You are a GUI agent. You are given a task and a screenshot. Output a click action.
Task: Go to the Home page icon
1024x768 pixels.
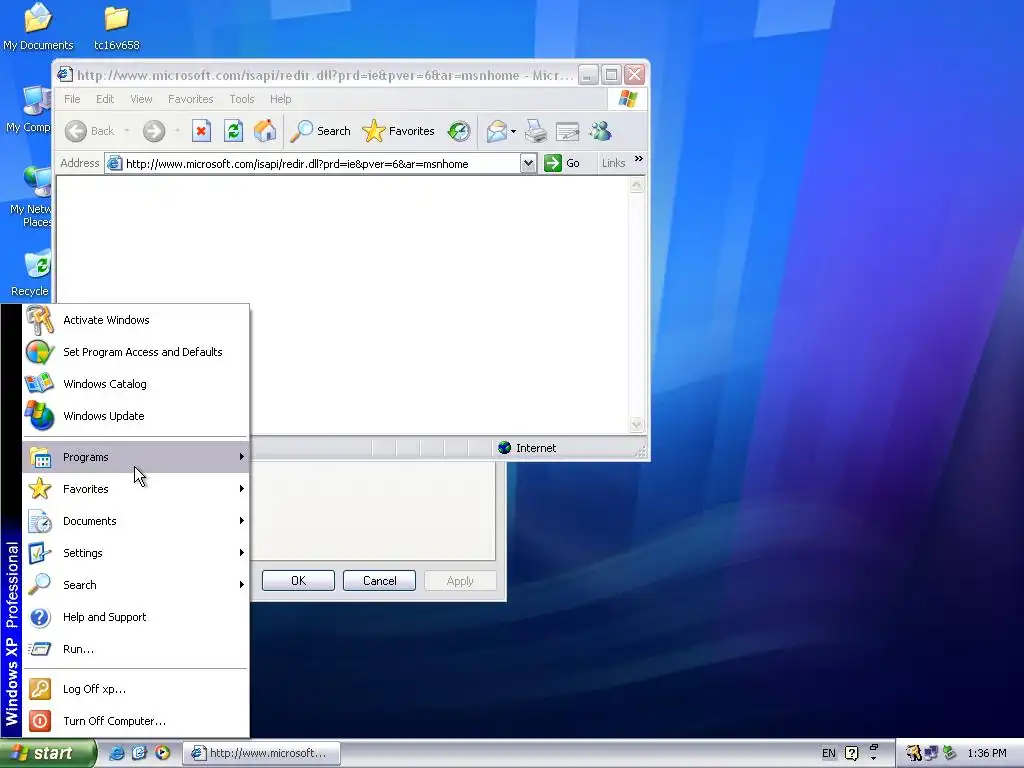pos(265,131)
